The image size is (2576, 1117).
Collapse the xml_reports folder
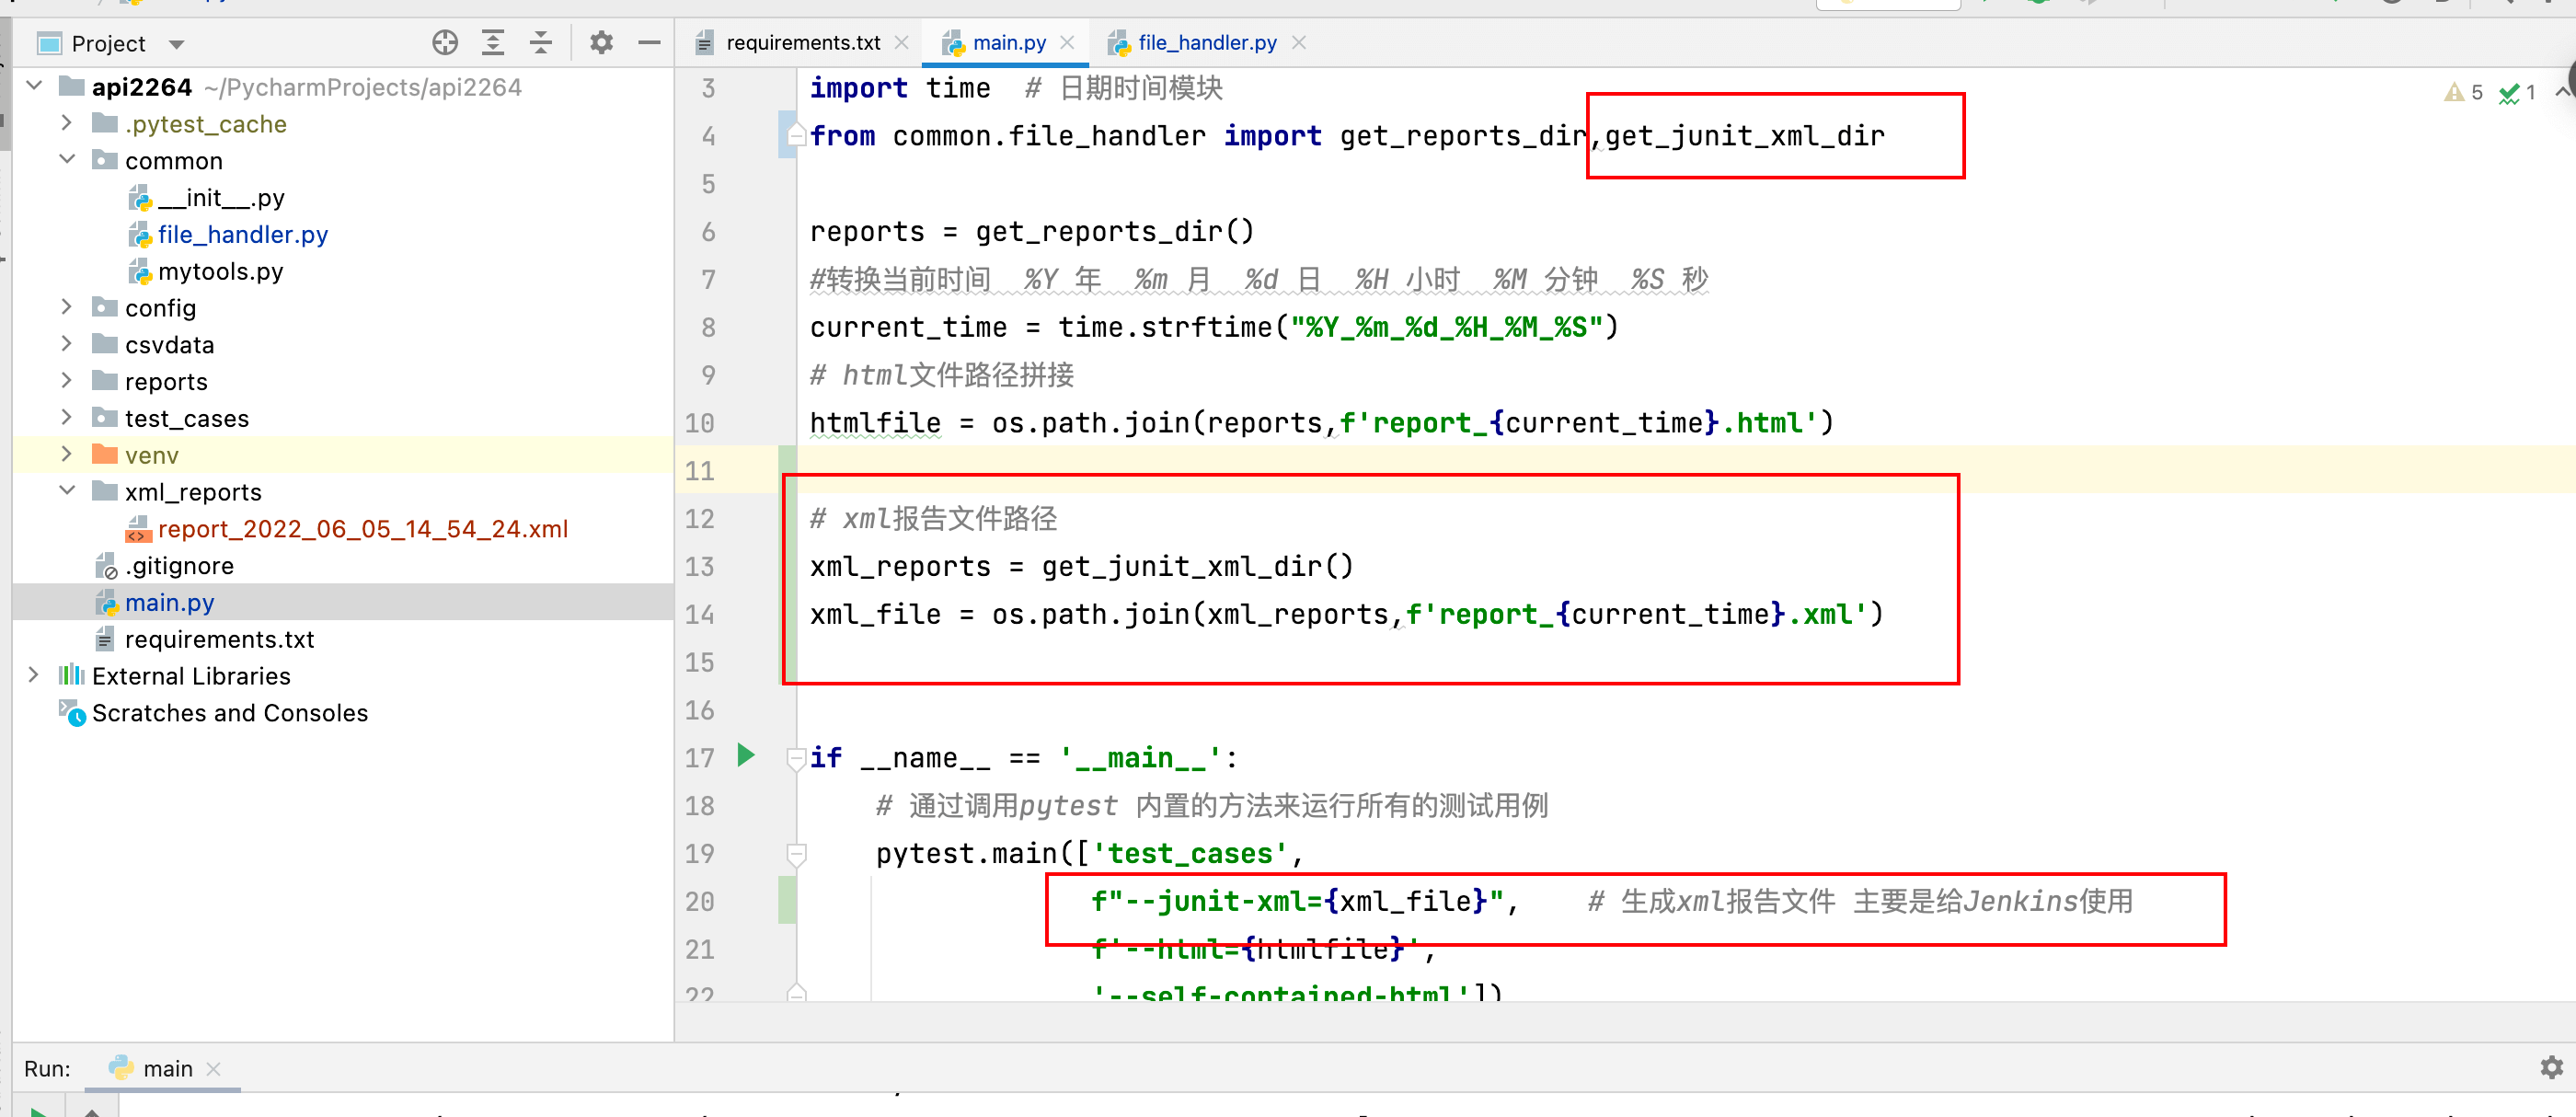tap(67, 491)
